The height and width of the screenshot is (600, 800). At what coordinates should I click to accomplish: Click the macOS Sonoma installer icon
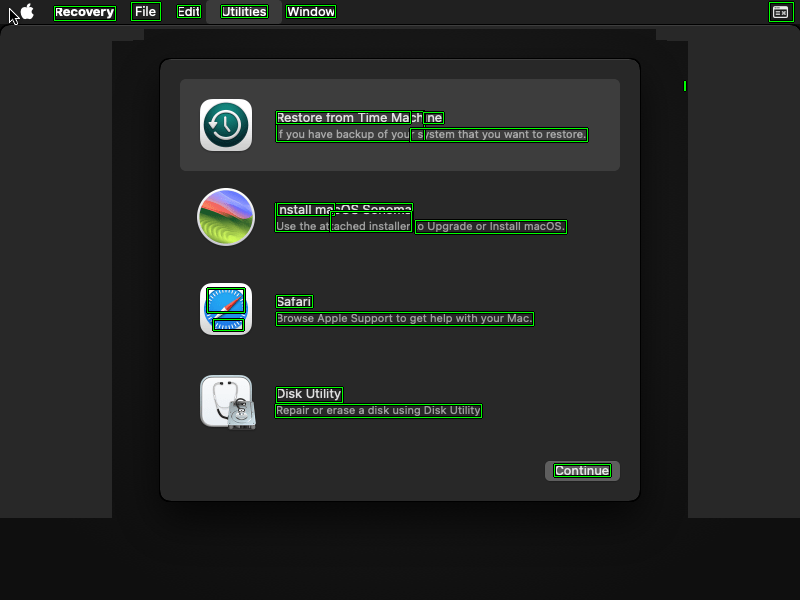tap(226, 217)
